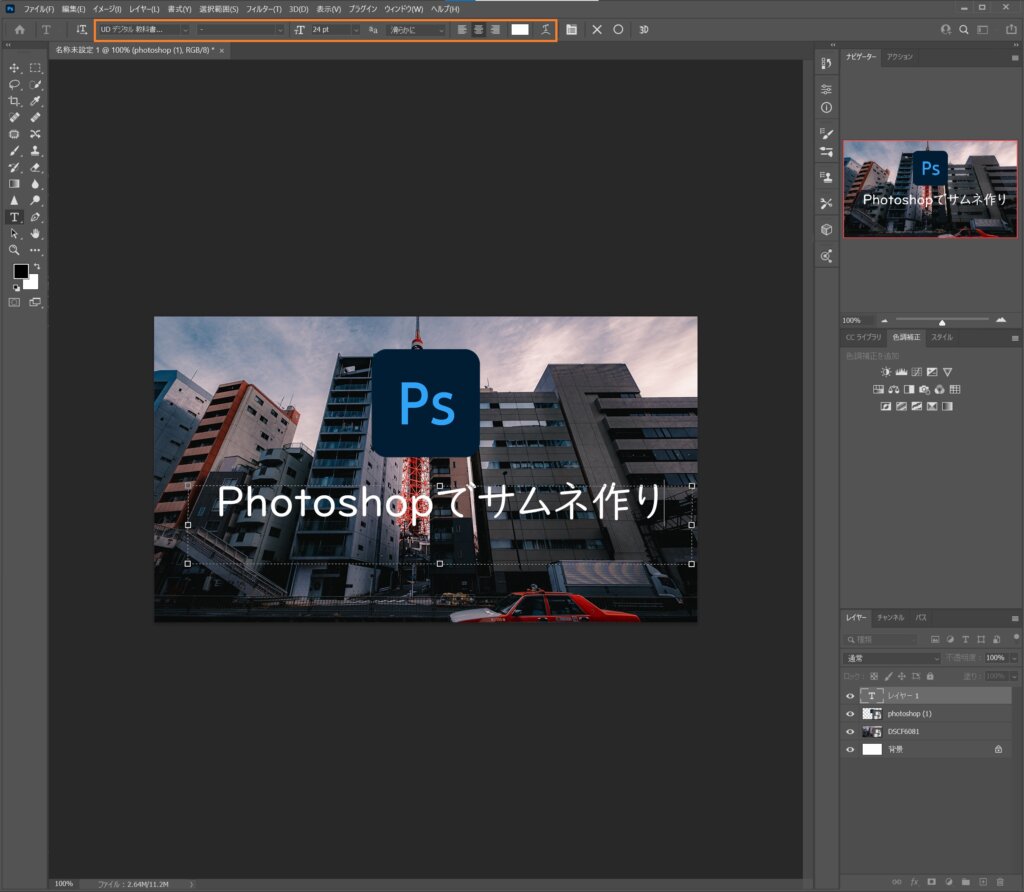Image resolution: width=1024 pixels, height=892 pixels.
Task: Open the フィルター(T) menu
Action: coord(264,9)
